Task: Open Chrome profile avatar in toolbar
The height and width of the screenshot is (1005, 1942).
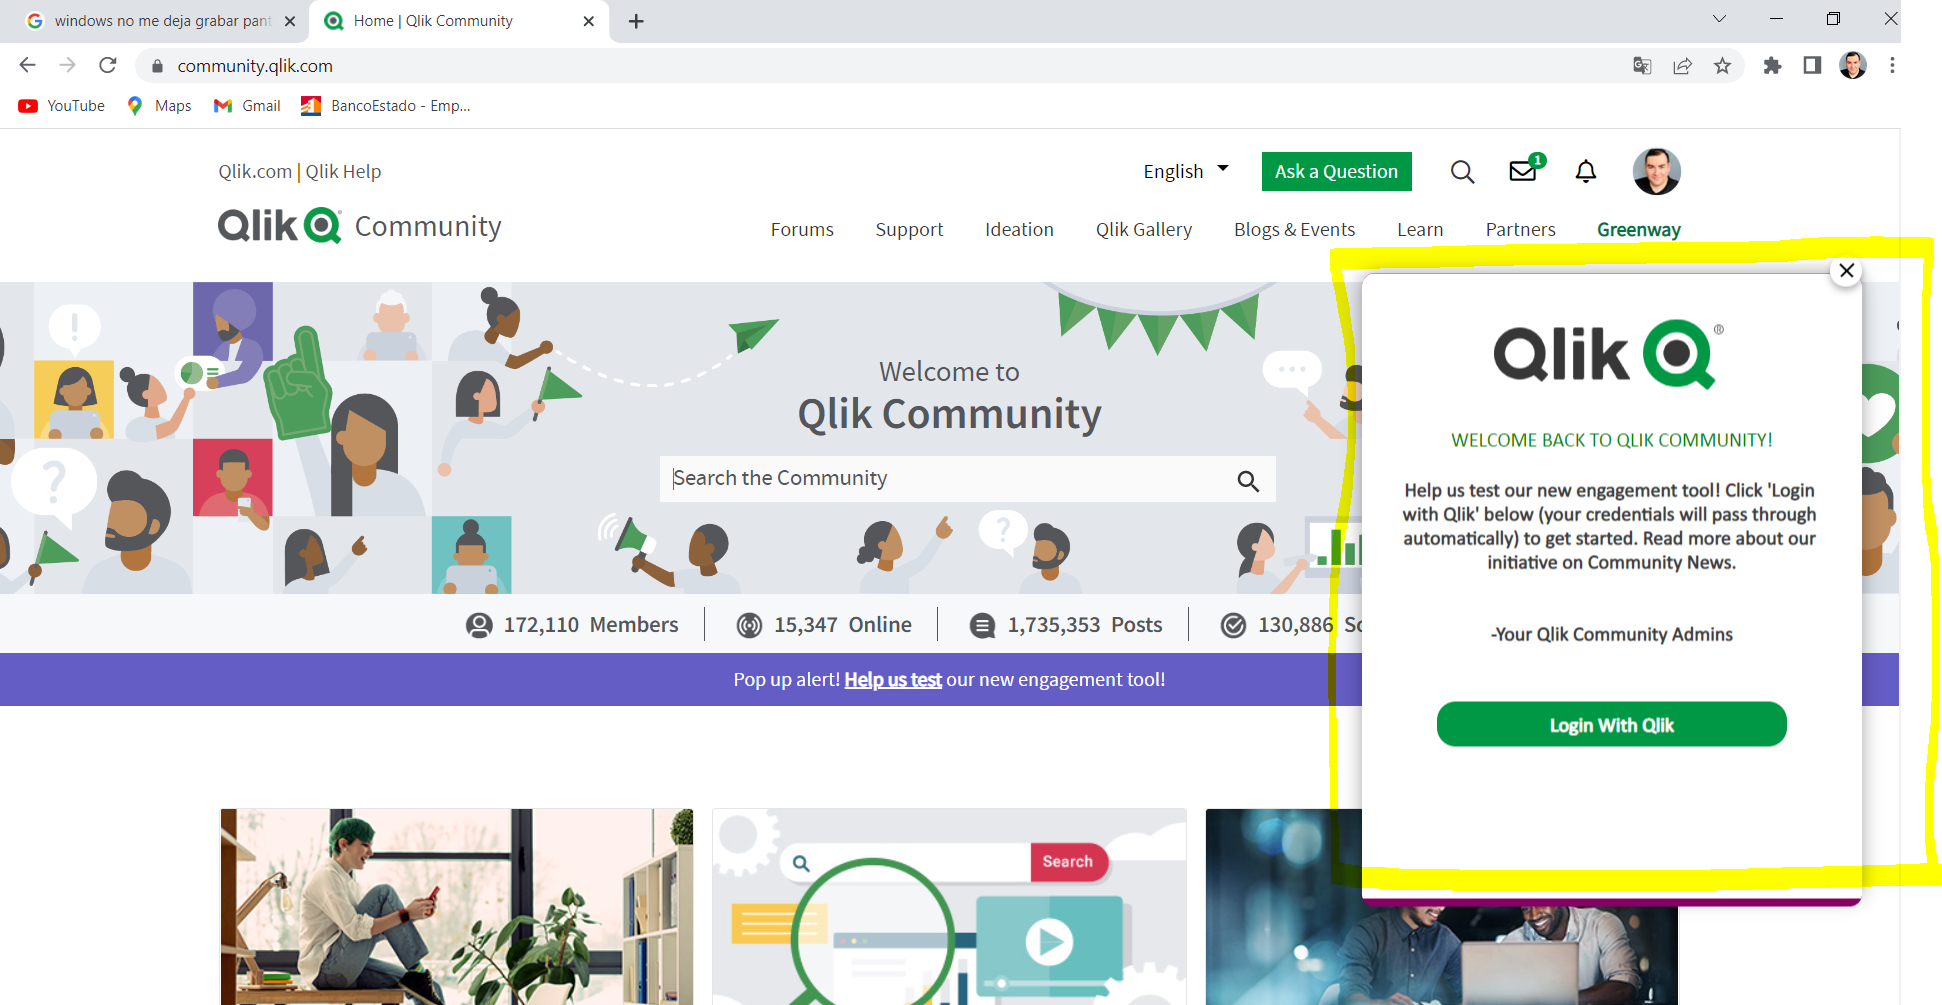Action: [1852, 66]
